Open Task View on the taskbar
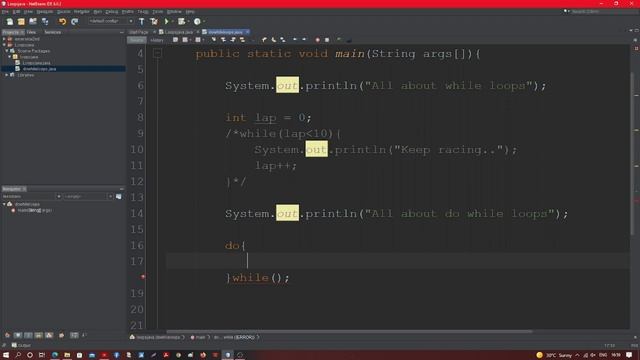Viewport: 640px width, 360px height. 41,355
